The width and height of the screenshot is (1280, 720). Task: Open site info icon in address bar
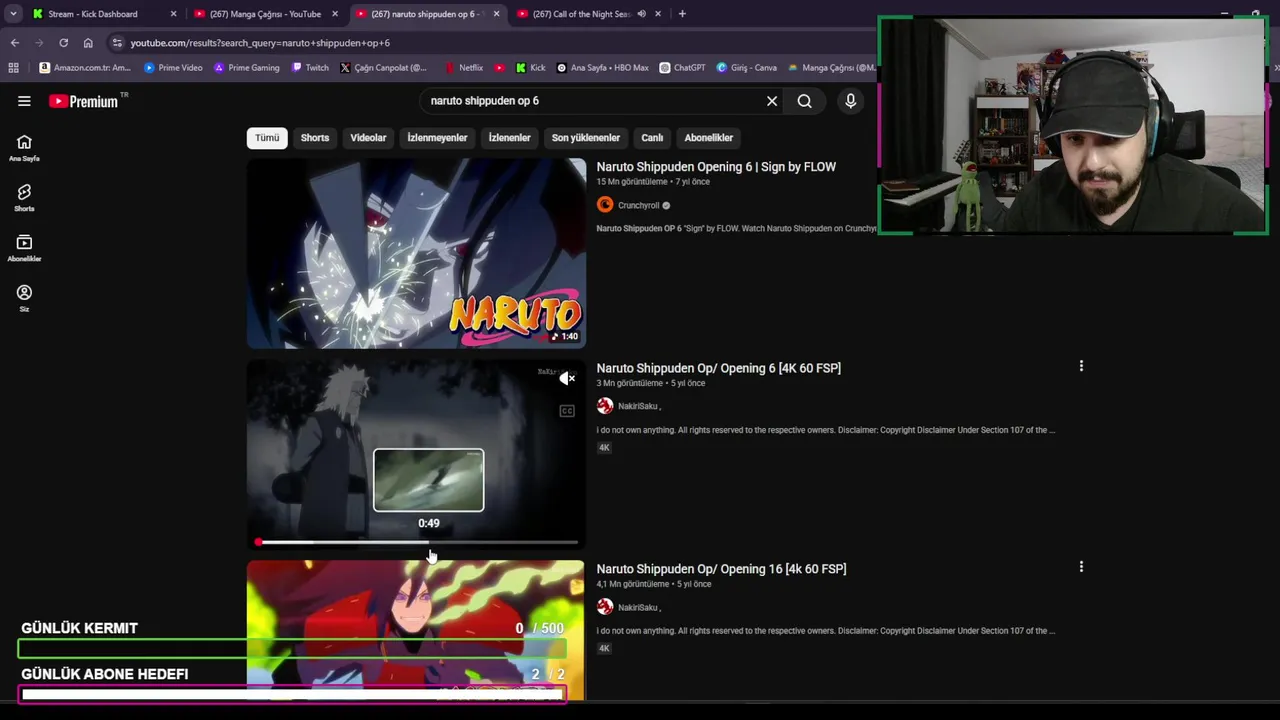[x=117, y=43]
